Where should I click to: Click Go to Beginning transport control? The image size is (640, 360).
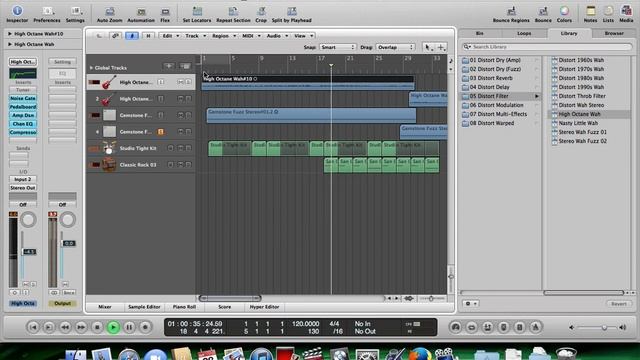[x=33, y=327]
